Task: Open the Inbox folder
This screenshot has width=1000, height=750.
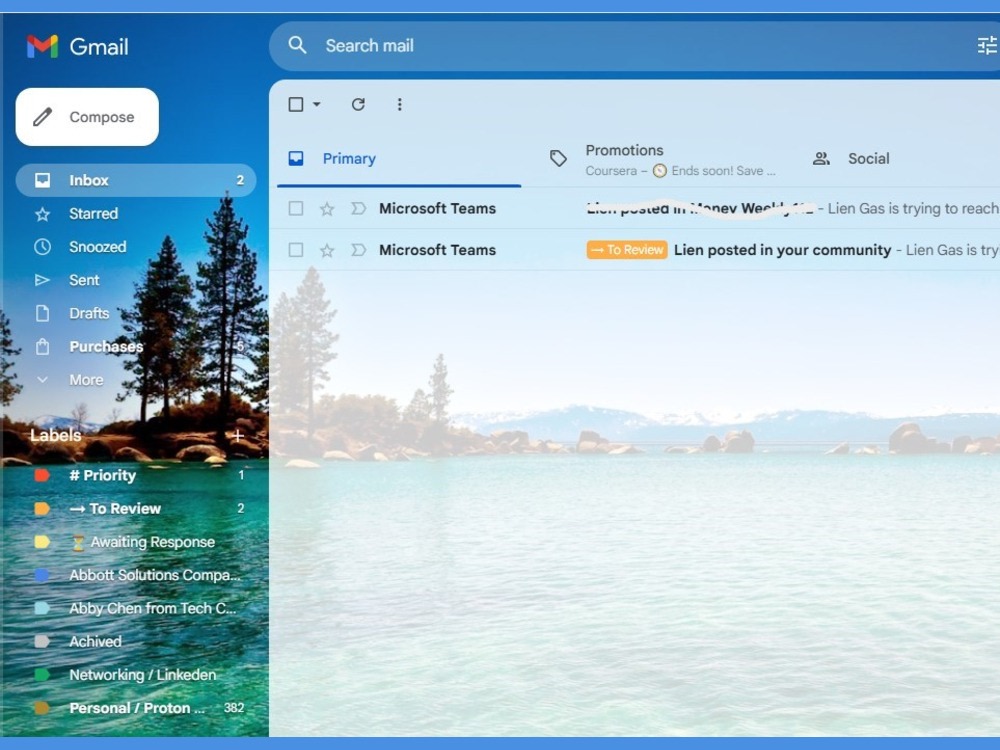Action: (x=136, y=180)
